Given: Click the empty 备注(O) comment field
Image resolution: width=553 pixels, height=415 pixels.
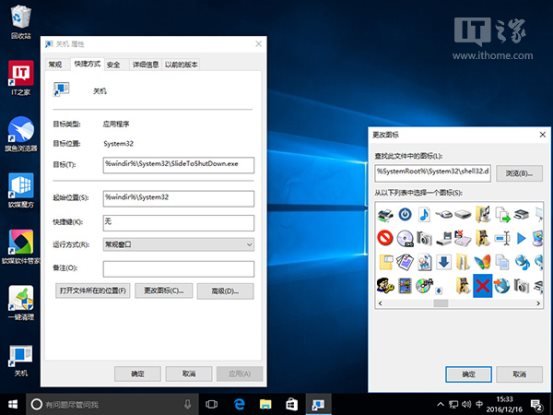Looking at the screenshot, I should [x=178, y=269].
